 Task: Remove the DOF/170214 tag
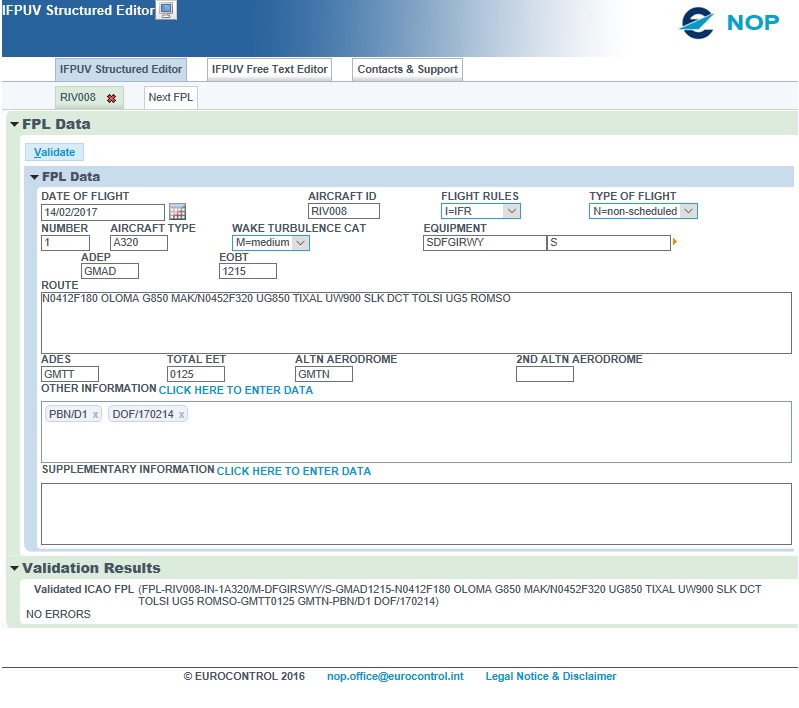[x=181, y=415]
